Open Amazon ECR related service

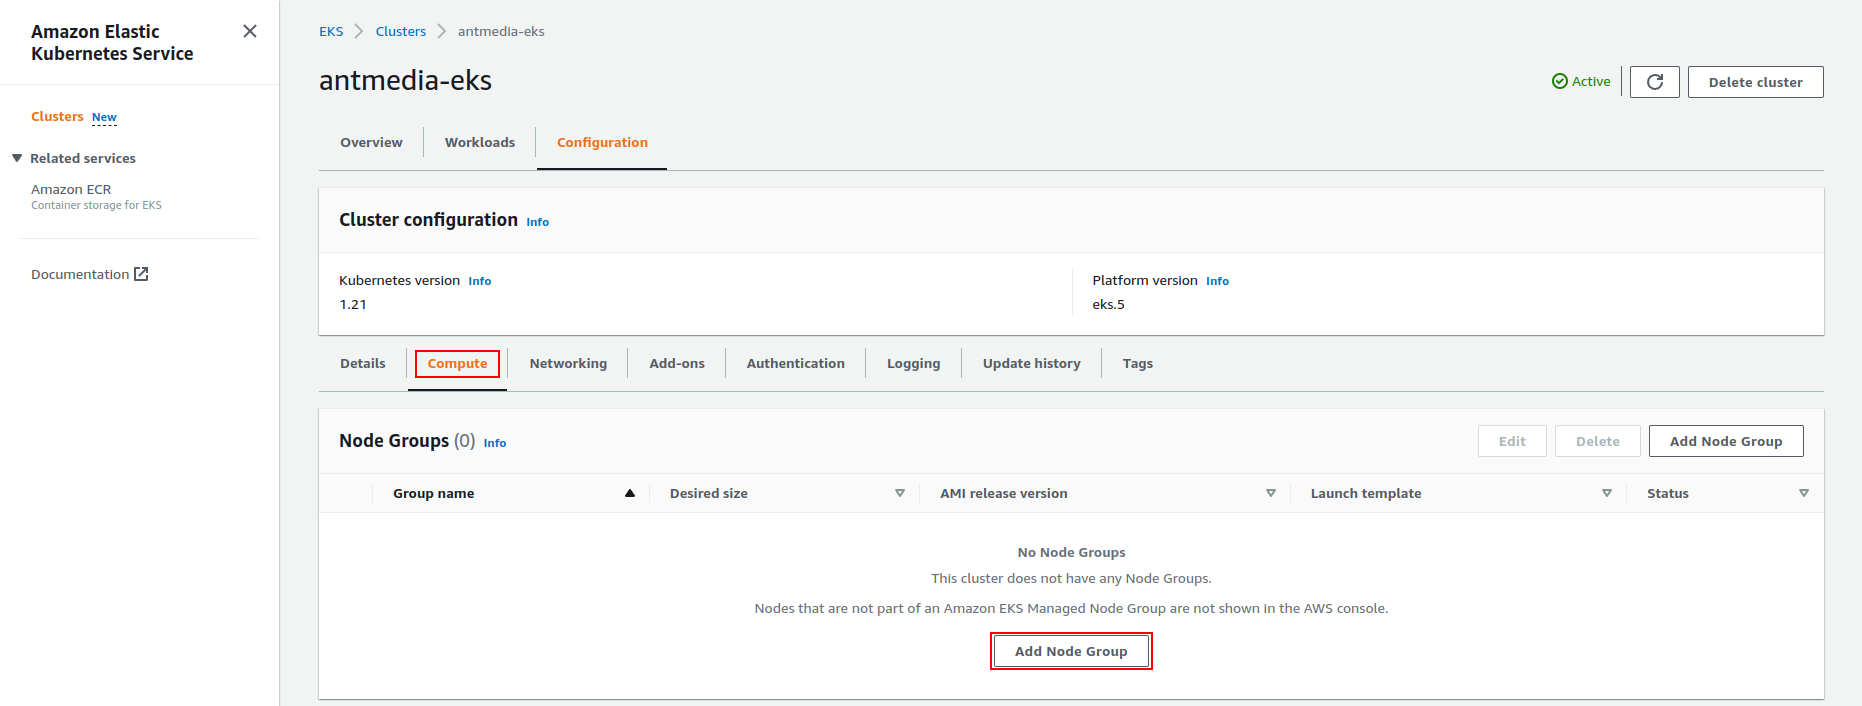(x=71, y=189)
